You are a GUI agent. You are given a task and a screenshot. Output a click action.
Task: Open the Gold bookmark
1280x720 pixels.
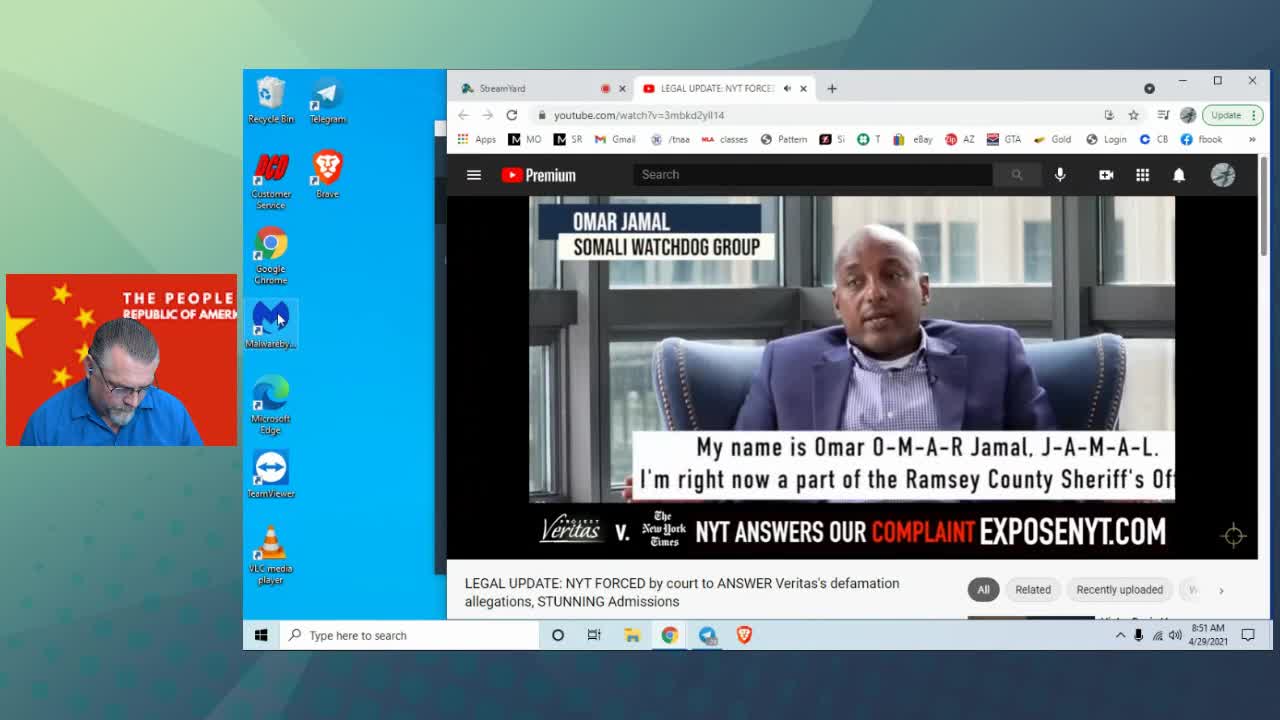1052,140
